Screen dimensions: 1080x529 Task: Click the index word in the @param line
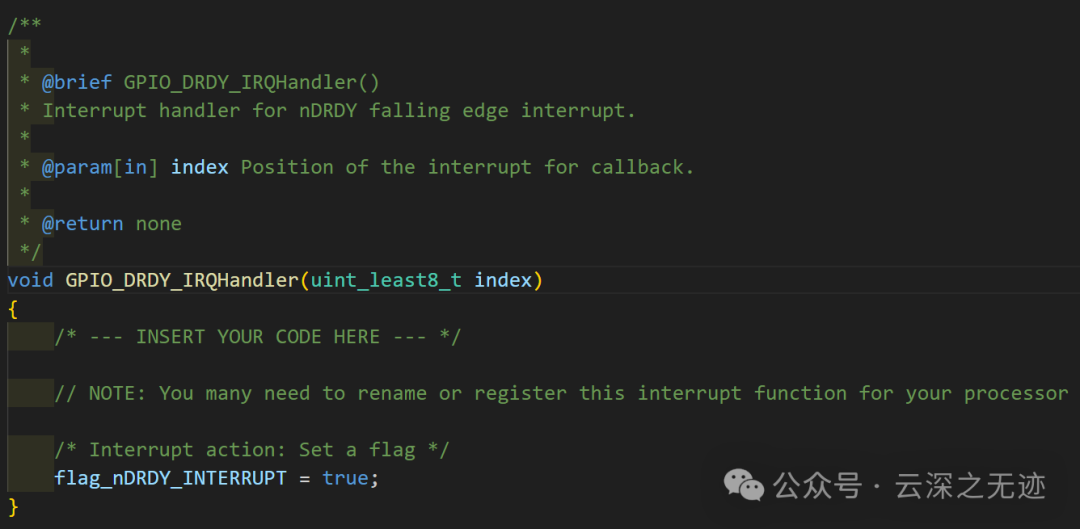[200, 167]
